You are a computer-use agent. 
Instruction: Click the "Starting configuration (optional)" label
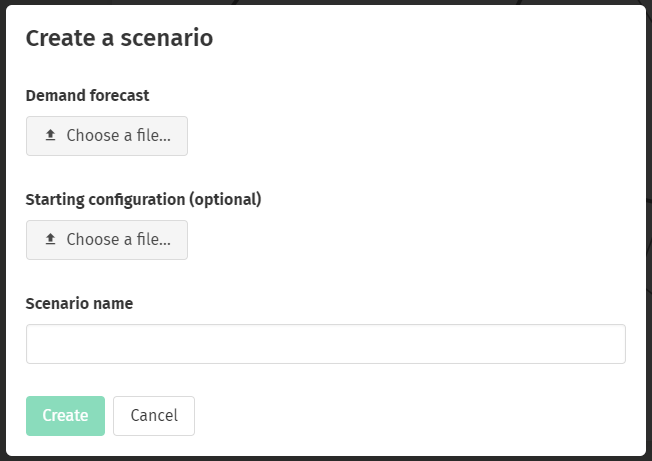[143, 200]
